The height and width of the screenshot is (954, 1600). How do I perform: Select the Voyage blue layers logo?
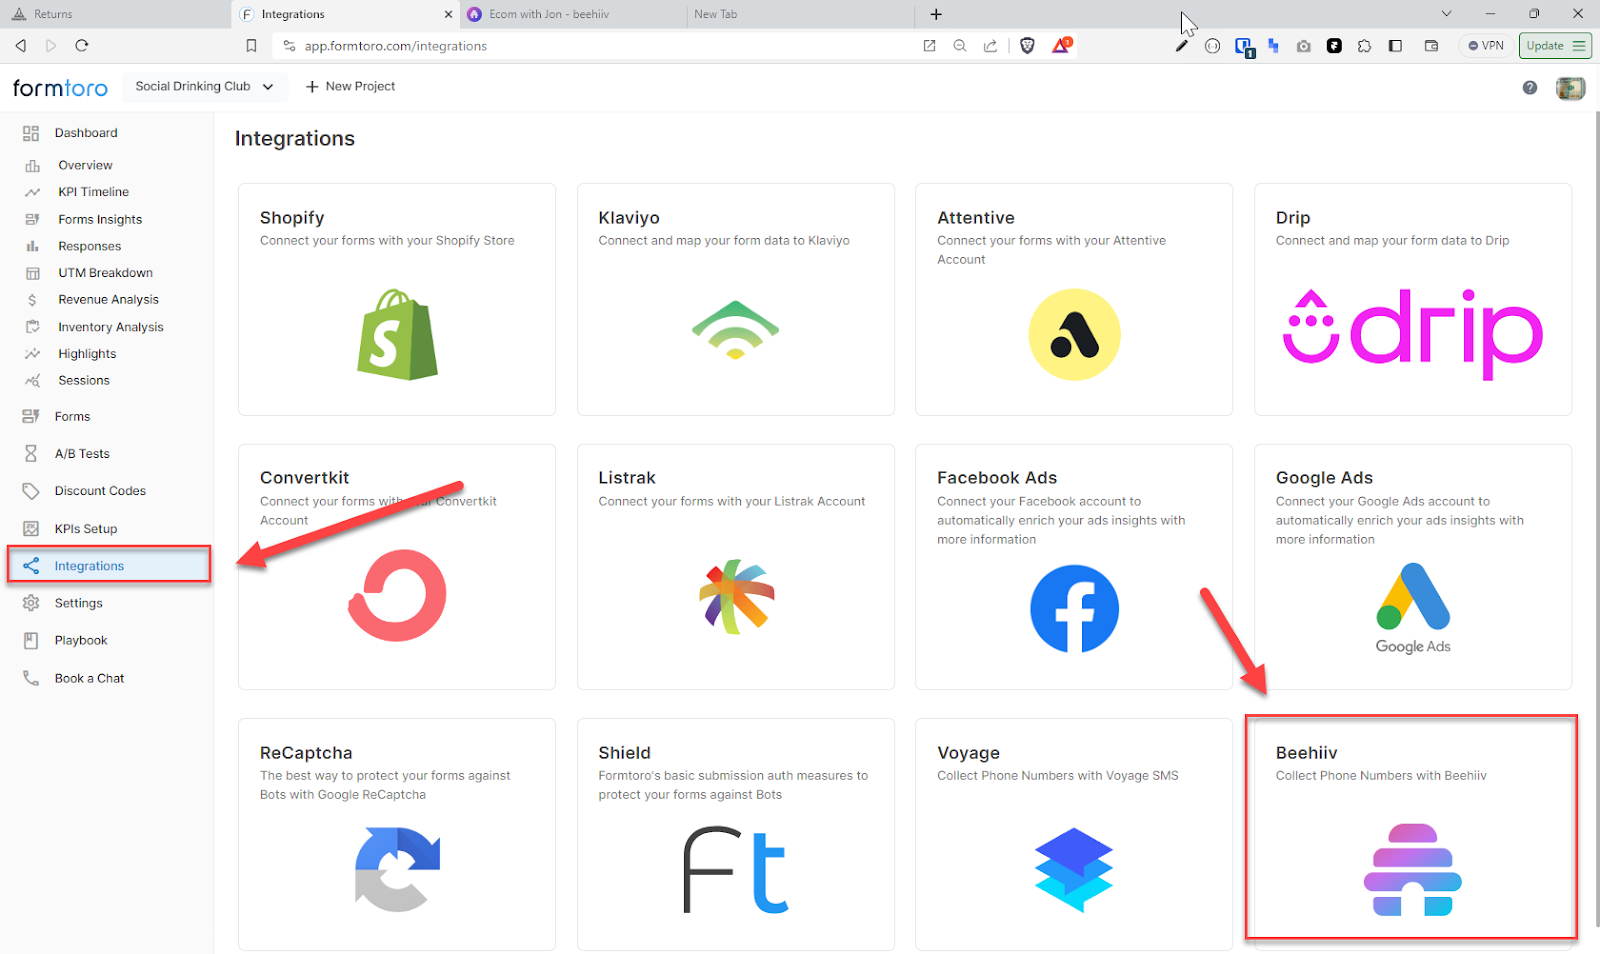(1074, 869)
